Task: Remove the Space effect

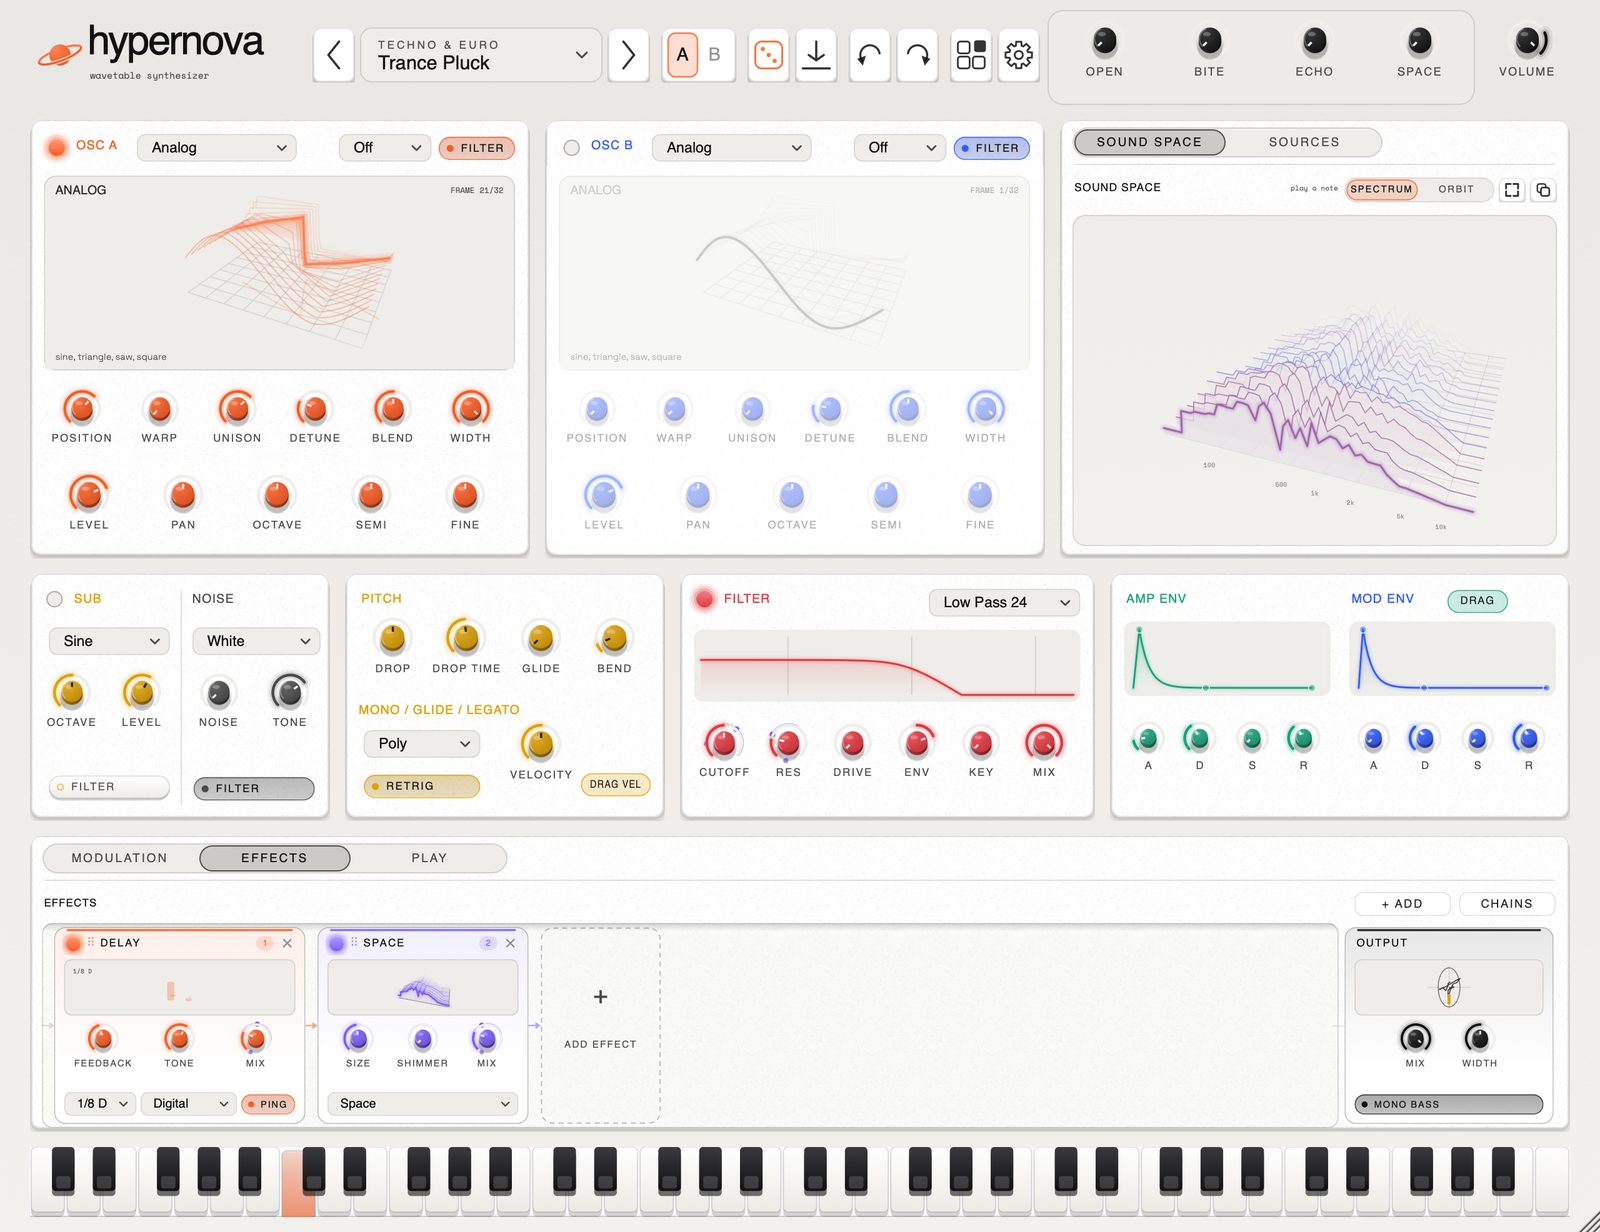Action: [x=510, y=943]
